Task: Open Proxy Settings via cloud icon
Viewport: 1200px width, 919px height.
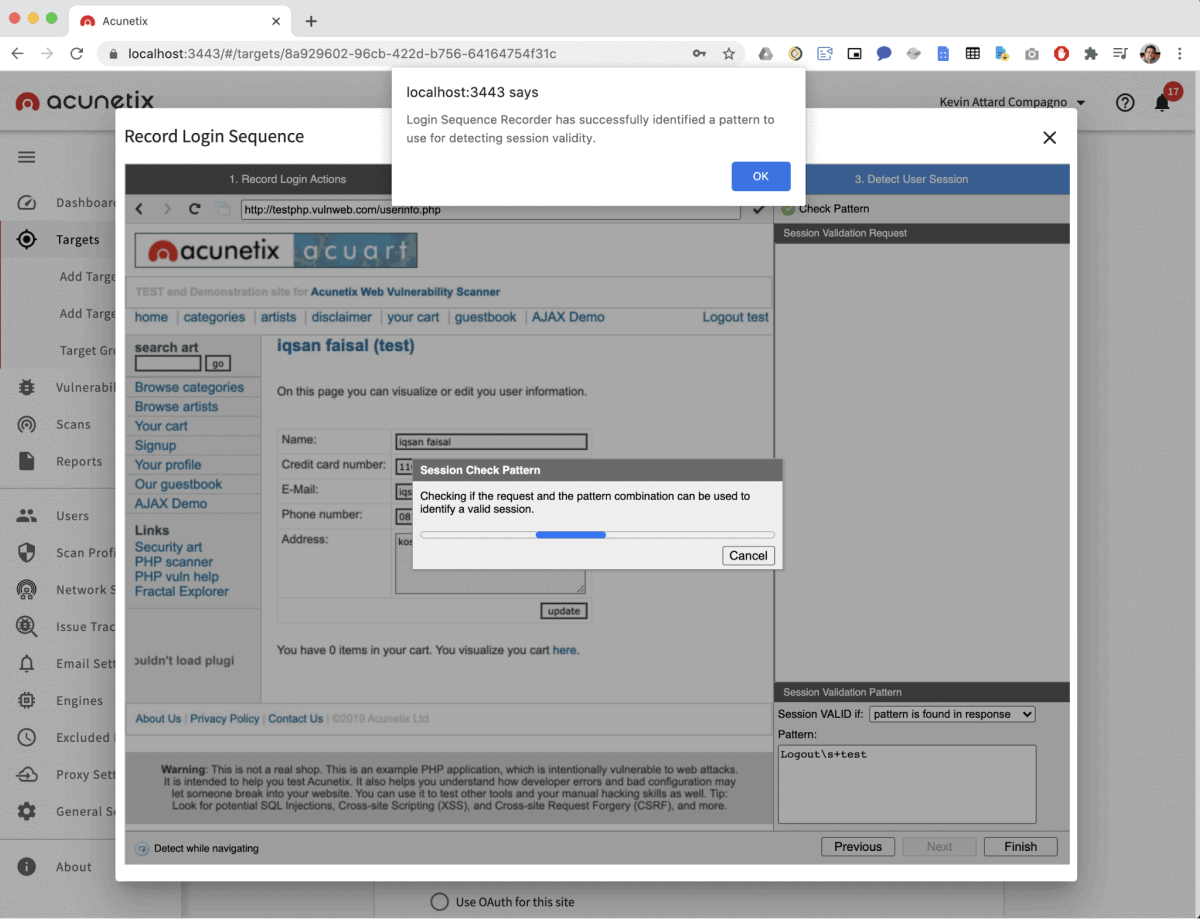Action: pyautogui.click(x=27, y=775)
